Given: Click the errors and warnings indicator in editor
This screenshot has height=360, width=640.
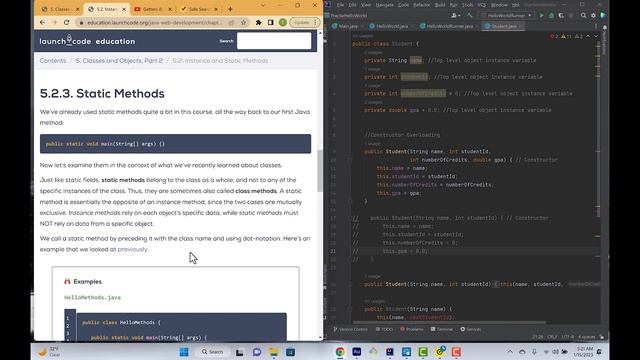Looking at the screenshot, I should point(568,36).
